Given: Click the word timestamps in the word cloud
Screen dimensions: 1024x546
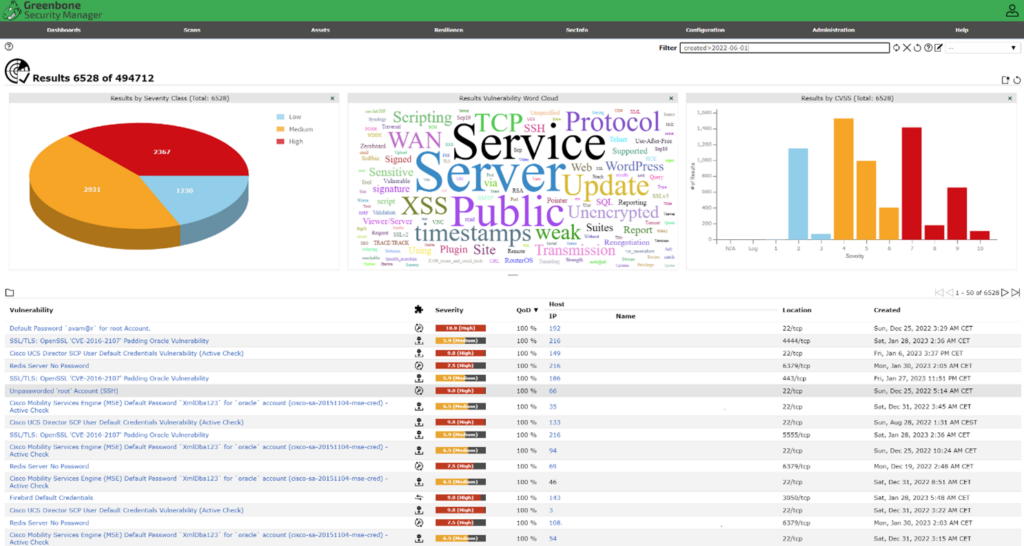Looking at the screenshot, I should click(473, 233).
